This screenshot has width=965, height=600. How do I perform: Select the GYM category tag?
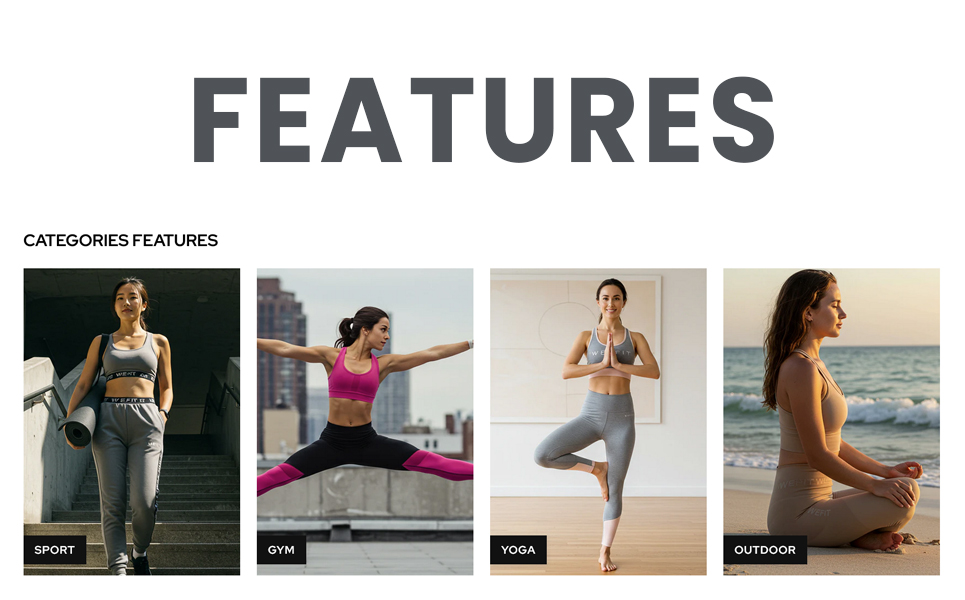click(281, 550)
